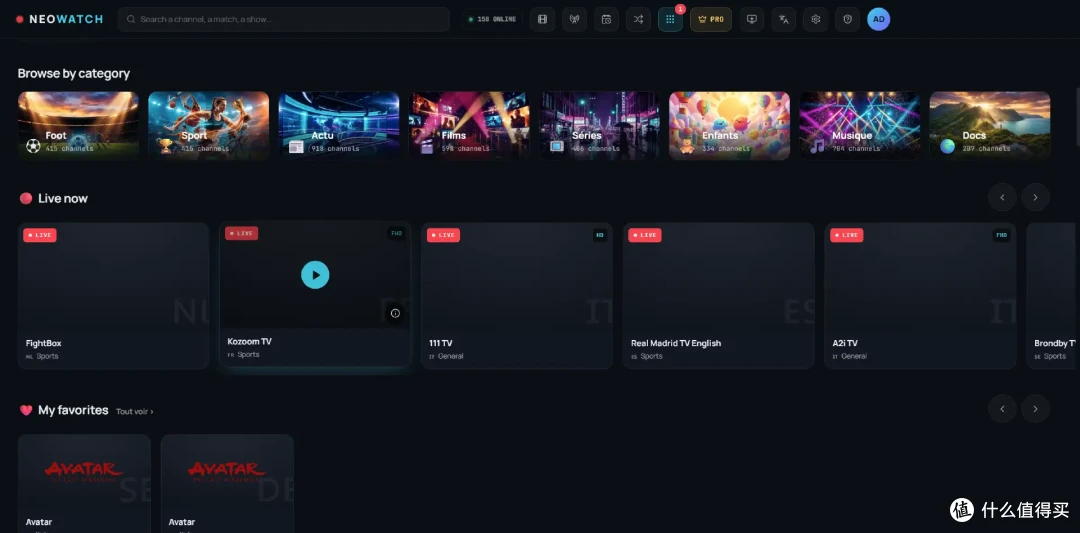1080x533 pixels.
Task: Open the film/movies icon in top bar
Action: 542,19
